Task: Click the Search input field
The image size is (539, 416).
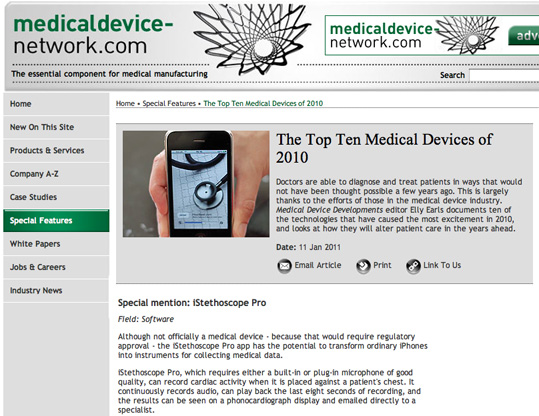Action: click(504, 75)
